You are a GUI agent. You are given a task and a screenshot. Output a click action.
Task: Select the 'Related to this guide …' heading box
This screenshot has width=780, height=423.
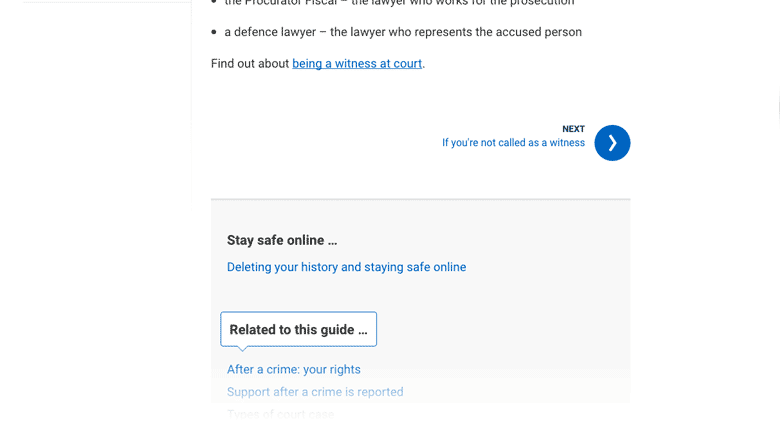(x=298, y=329)
